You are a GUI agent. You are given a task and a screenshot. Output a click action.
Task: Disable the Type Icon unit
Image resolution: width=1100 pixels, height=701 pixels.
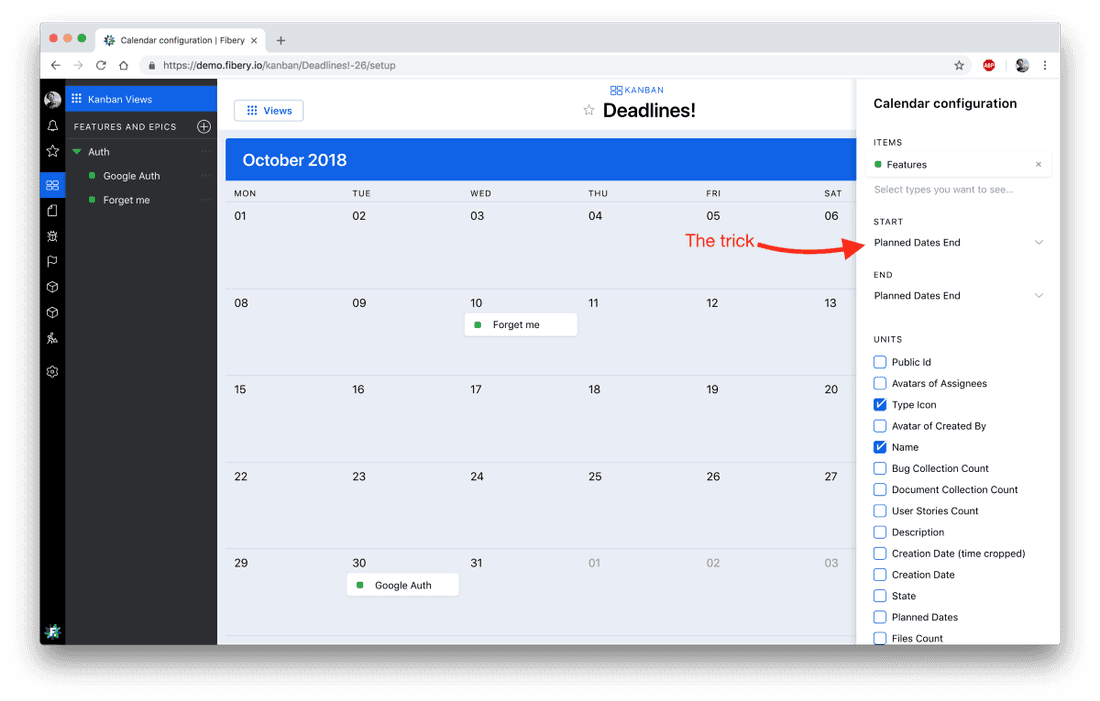point(879,404)
